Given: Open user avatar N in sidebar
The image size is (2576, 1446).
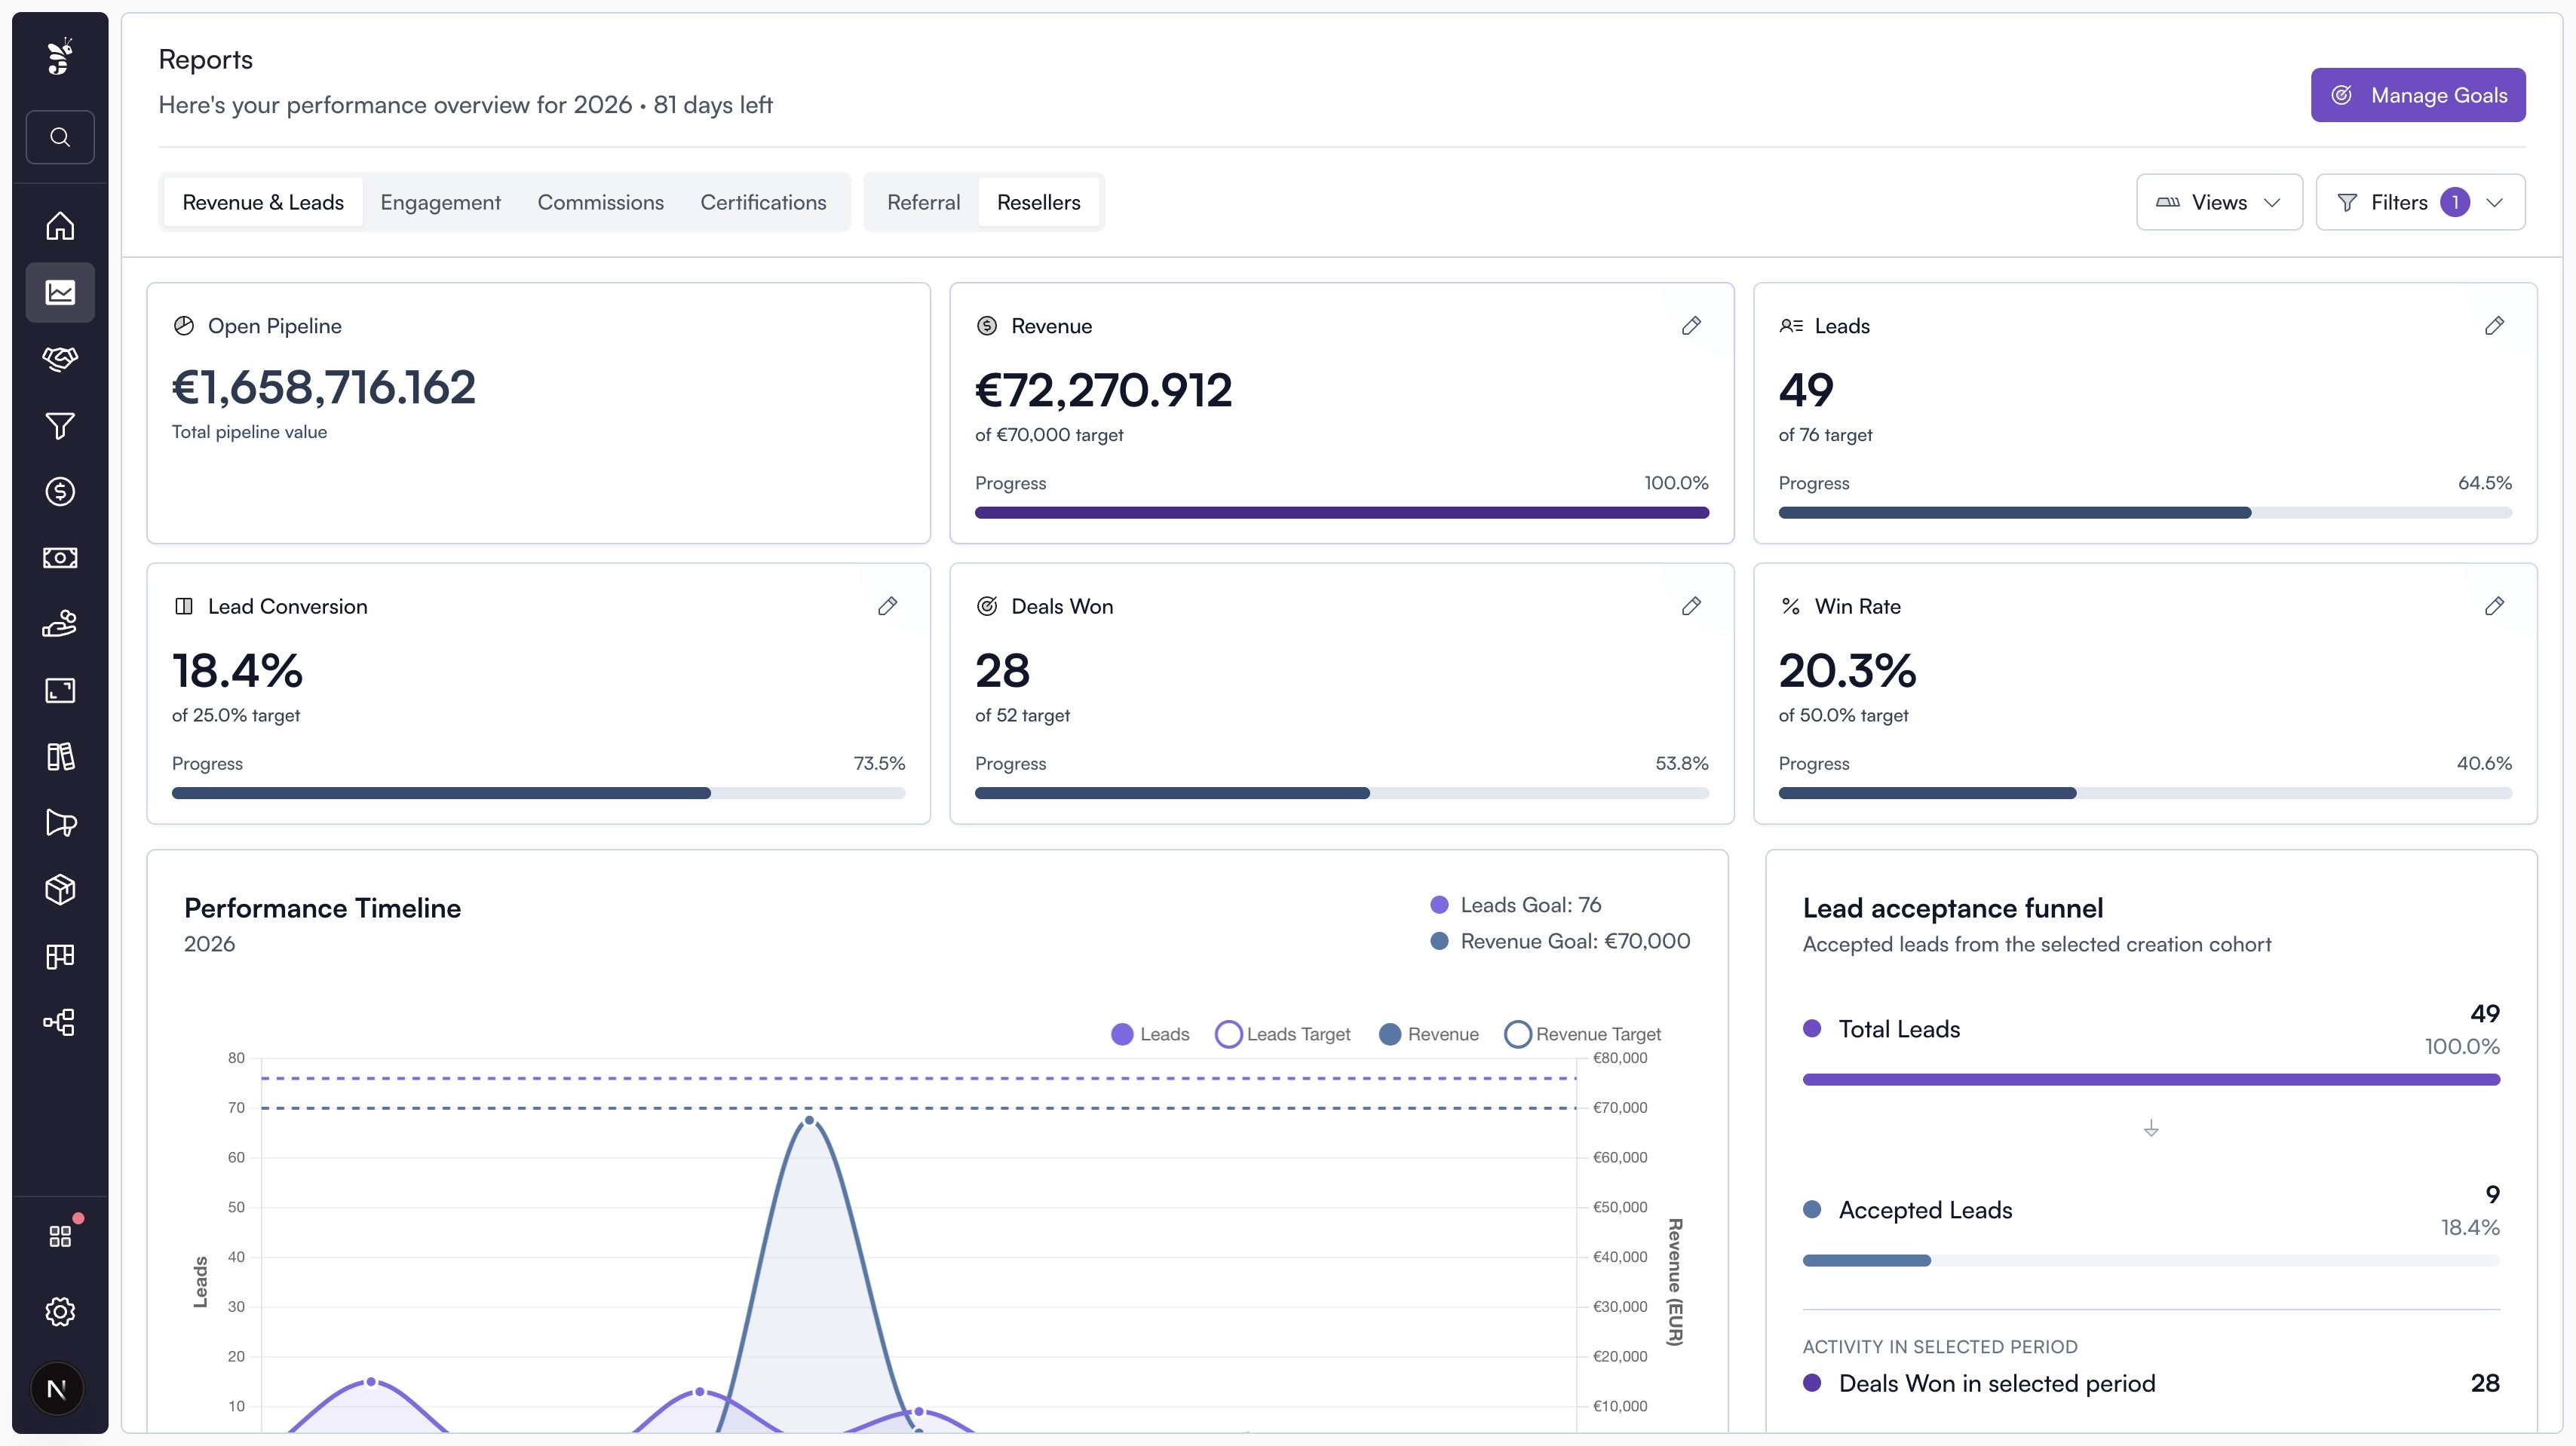Looking at the screenshot, I should click(x=57, y=1388).
